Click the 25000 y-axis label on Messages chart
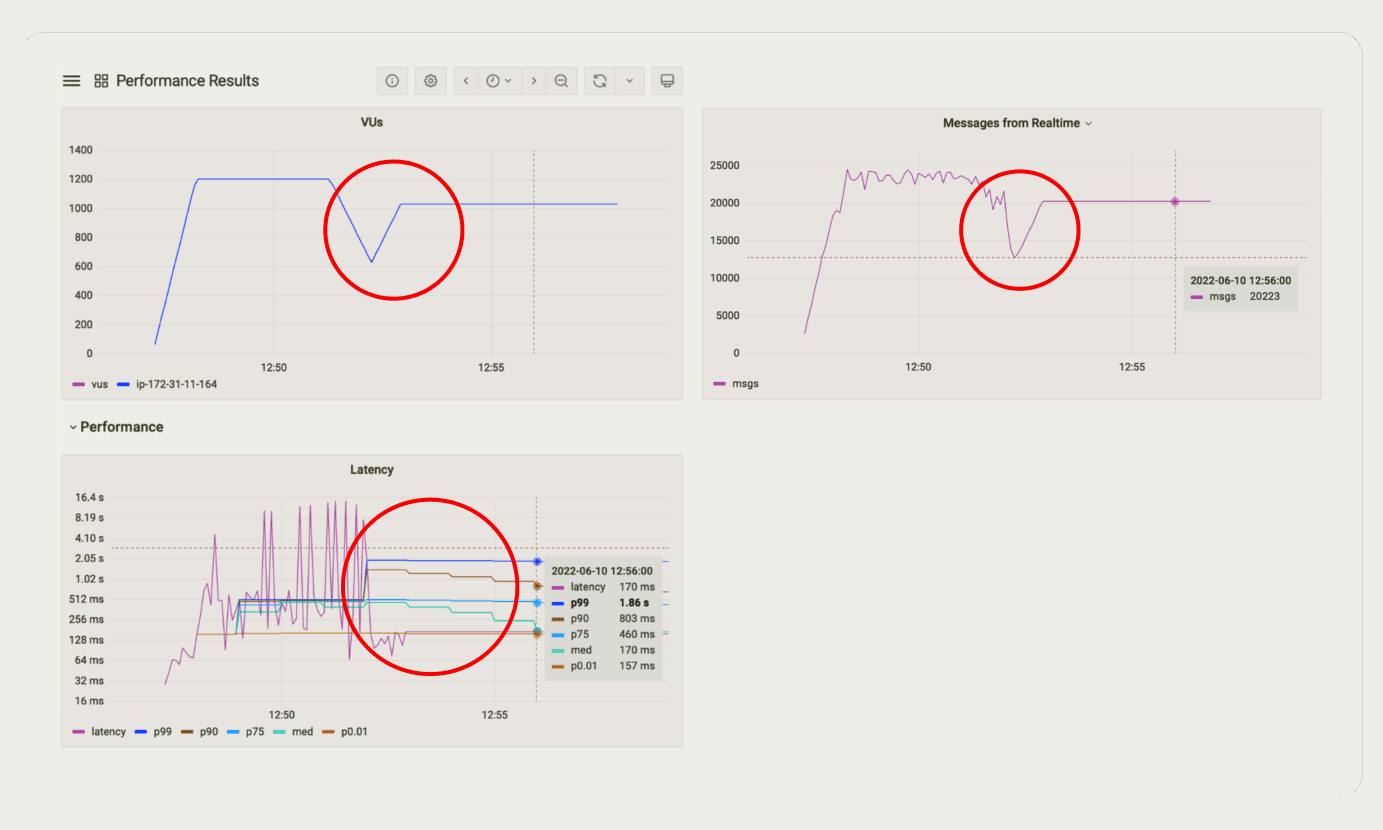 (x=724, y=165)
